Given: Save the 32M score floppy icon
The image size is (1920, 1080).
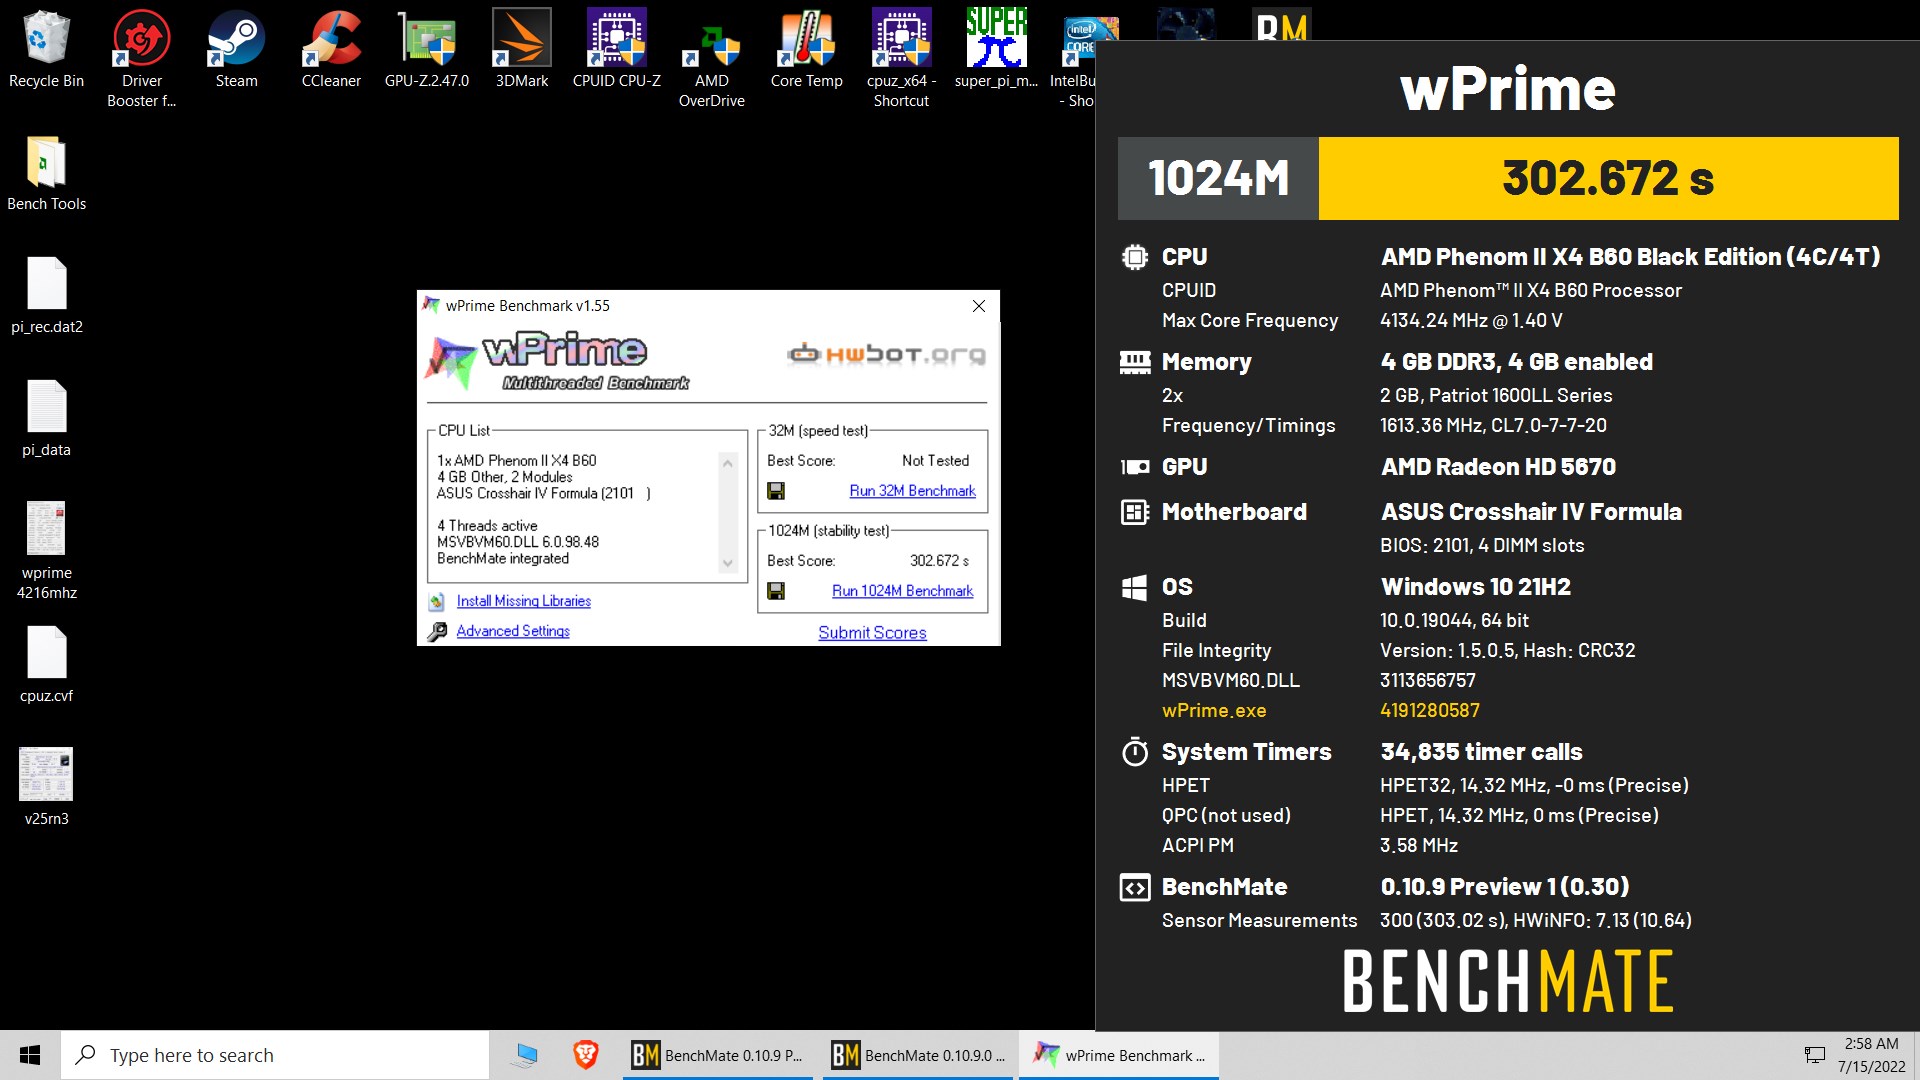Looking at the screenshot, I should click(x=776, y=491).
